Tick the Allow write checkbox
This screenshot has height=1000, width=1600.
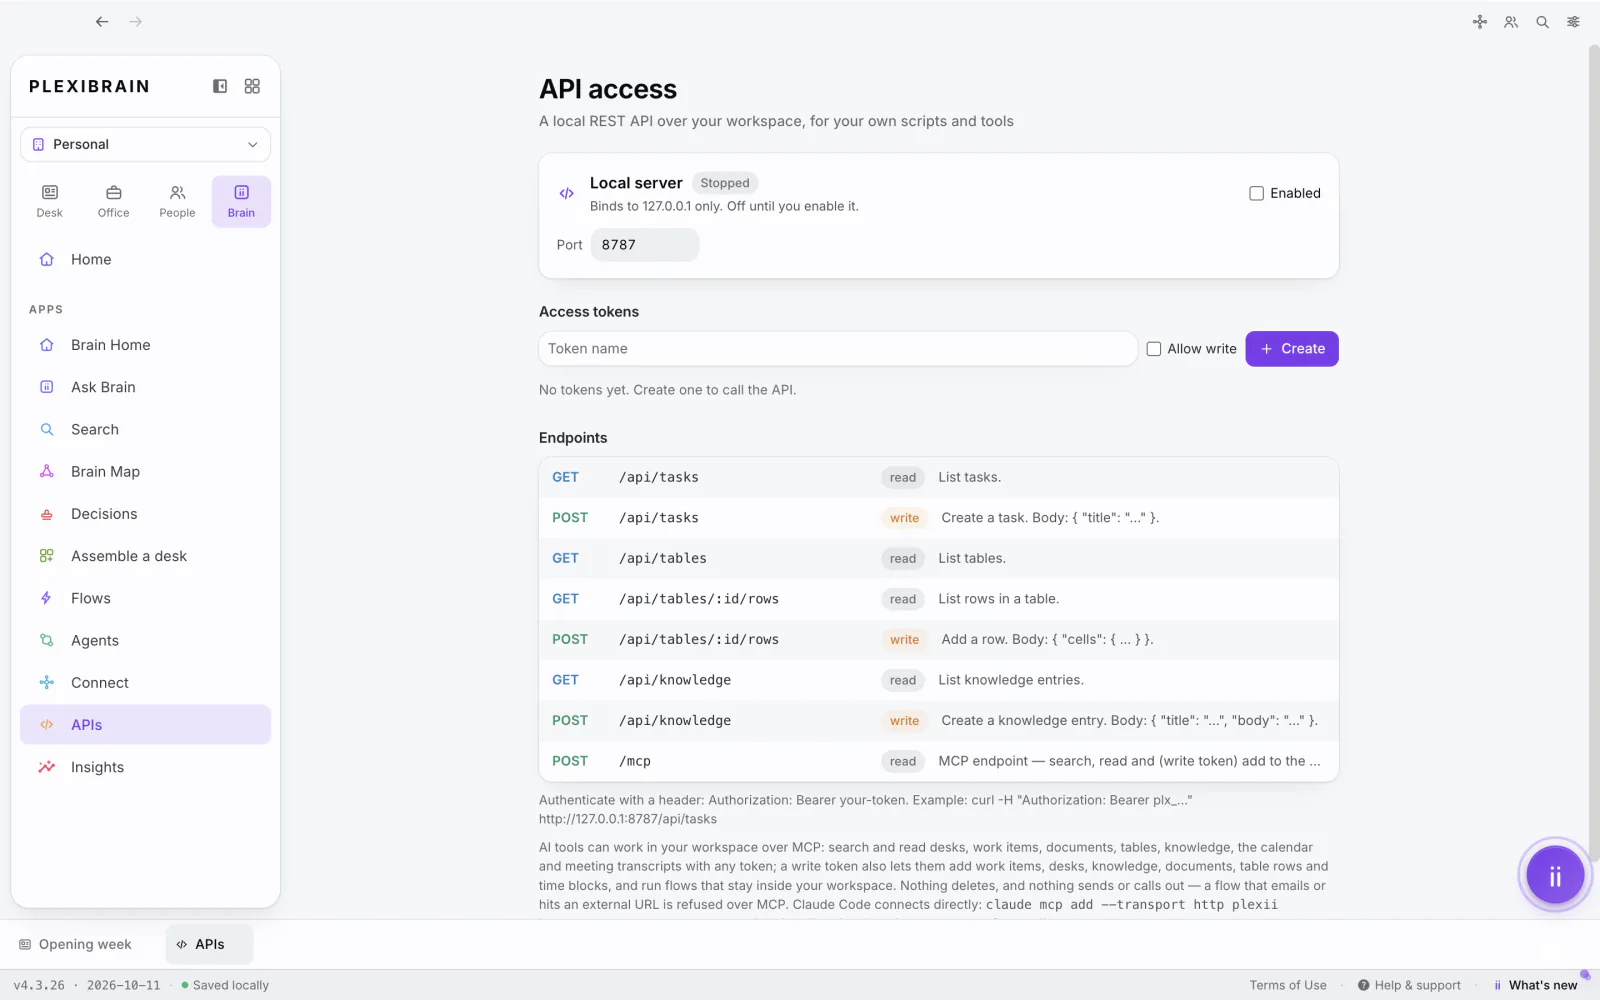(x=1154, y=349)
